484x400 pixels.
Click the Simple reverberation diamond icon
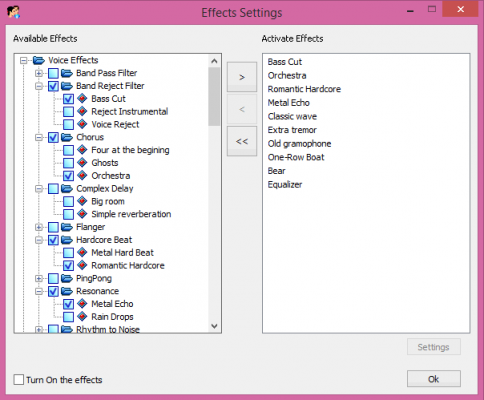(x=82, y=214)
